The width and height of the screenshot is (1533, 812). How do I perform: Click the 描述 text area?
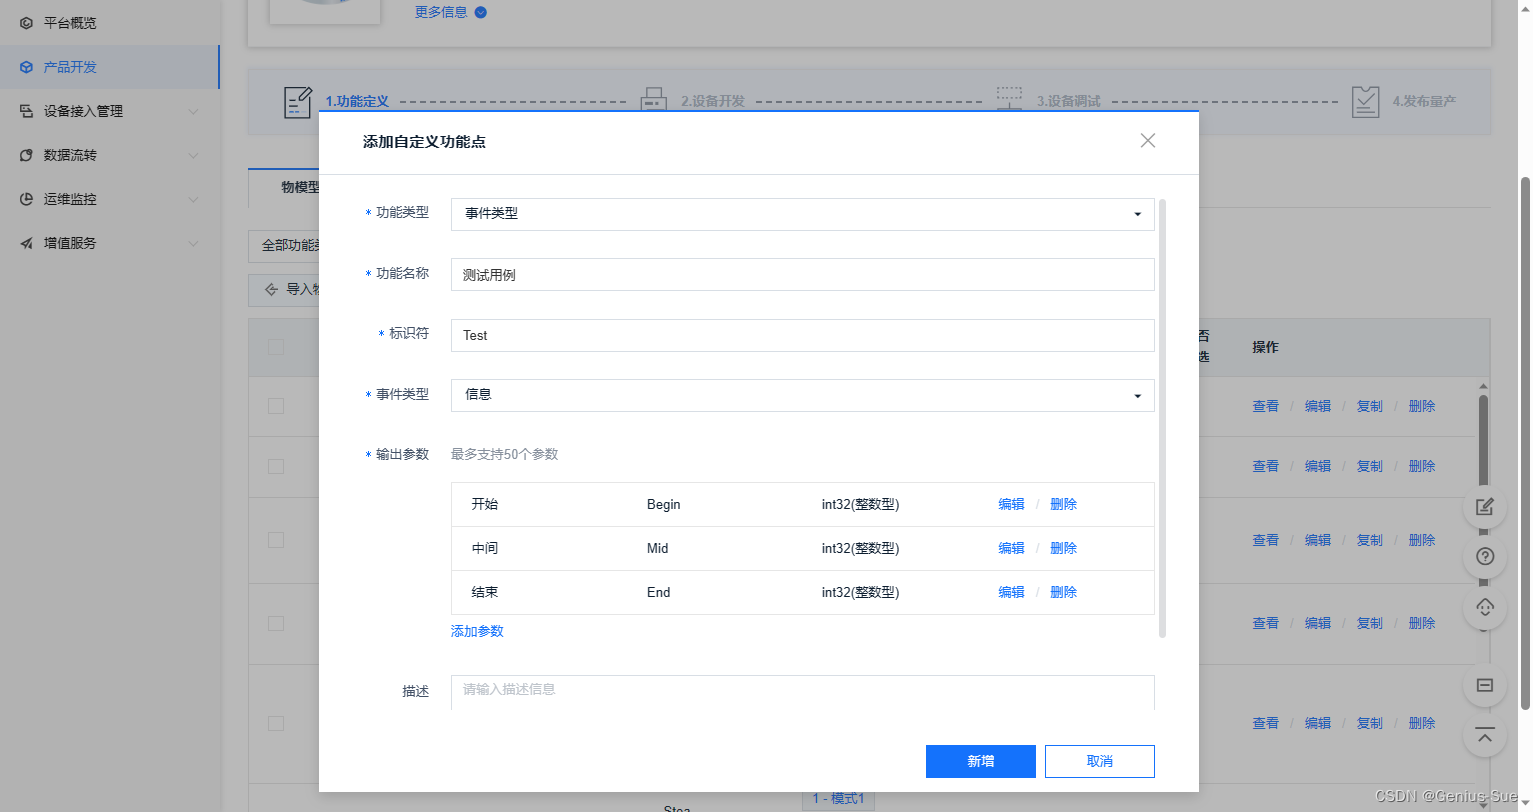802,692
